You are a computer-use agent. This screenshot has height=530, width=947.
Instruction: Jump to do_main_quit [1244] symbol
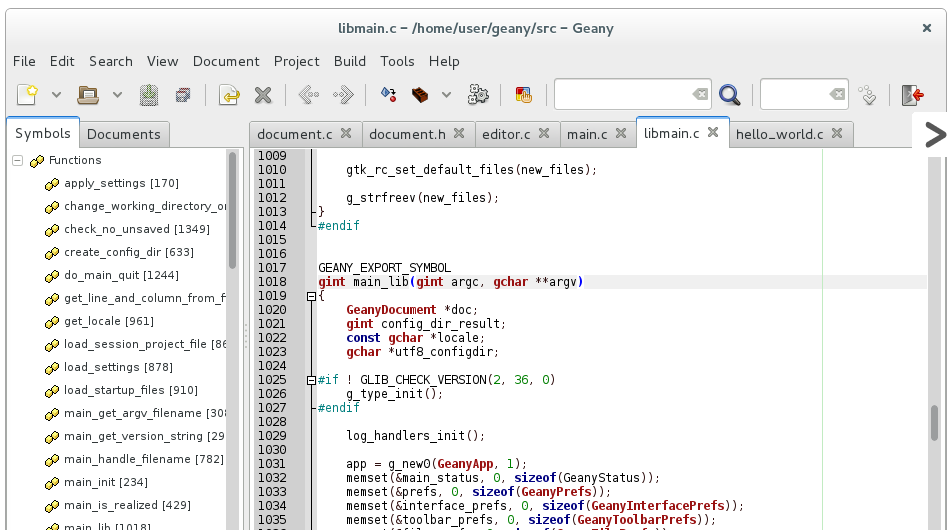point(121,275)
